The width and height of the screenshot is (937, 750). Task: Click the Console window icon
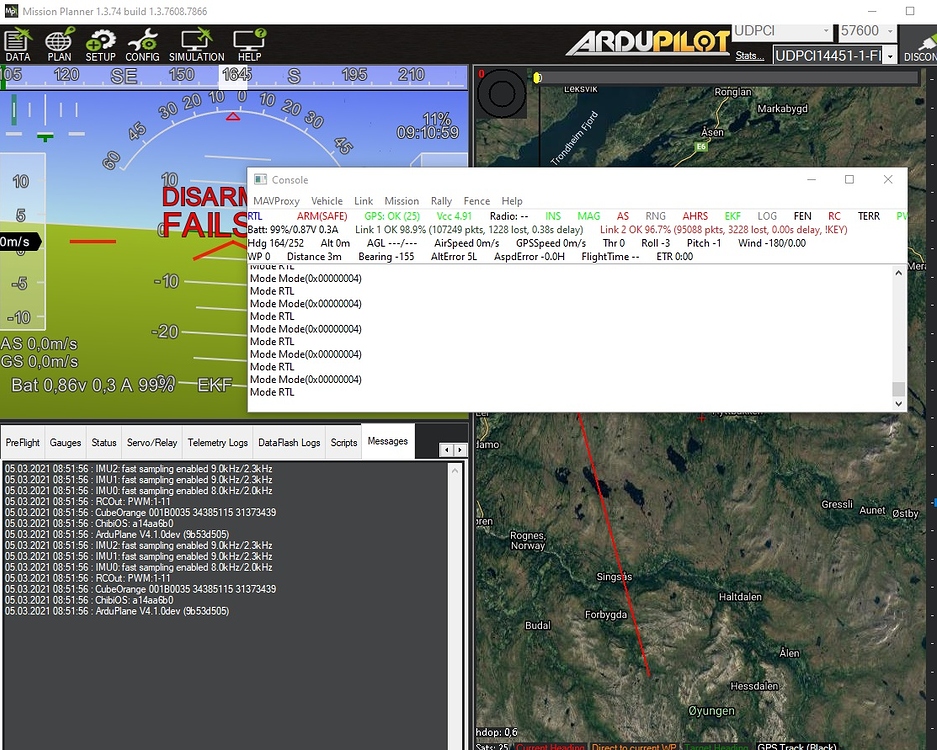[x=260, y=179]
